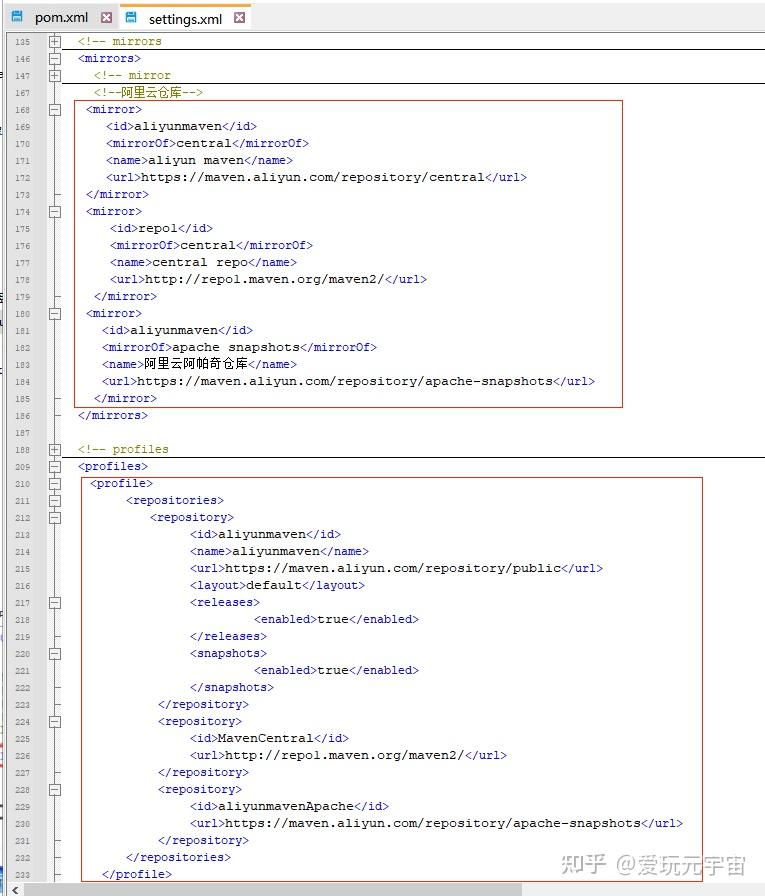The width and height of the screenshot is (765, 896).
Task: Expand the folded mirror comment at line 147
Action: [x=55, y=75]
